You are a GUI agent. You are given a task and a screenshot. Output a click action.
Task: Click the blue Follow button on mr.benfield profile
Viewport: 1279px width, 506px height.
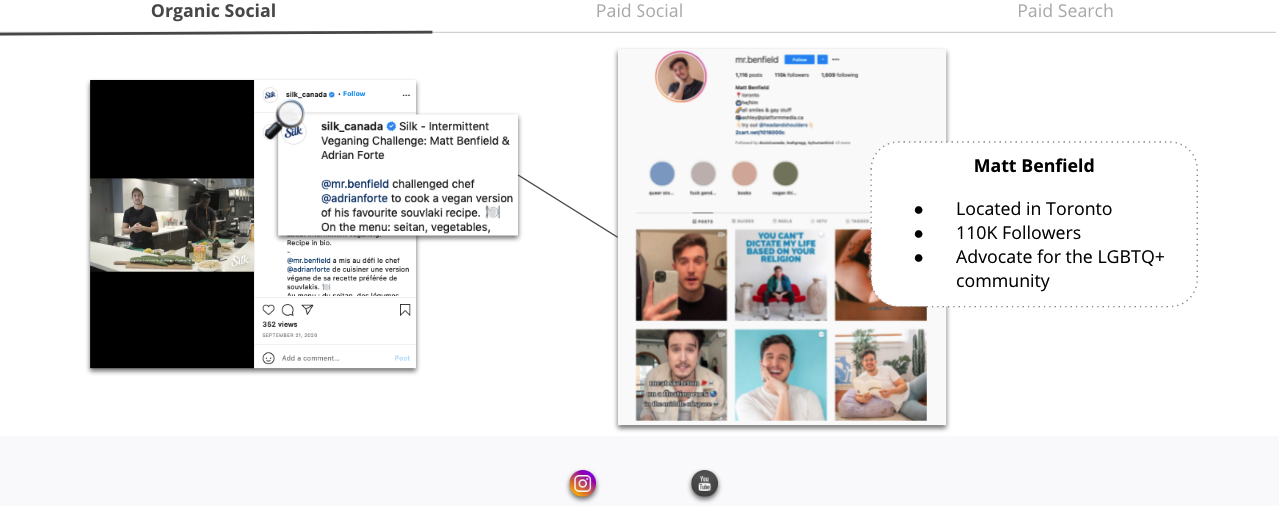coord(799,59)
